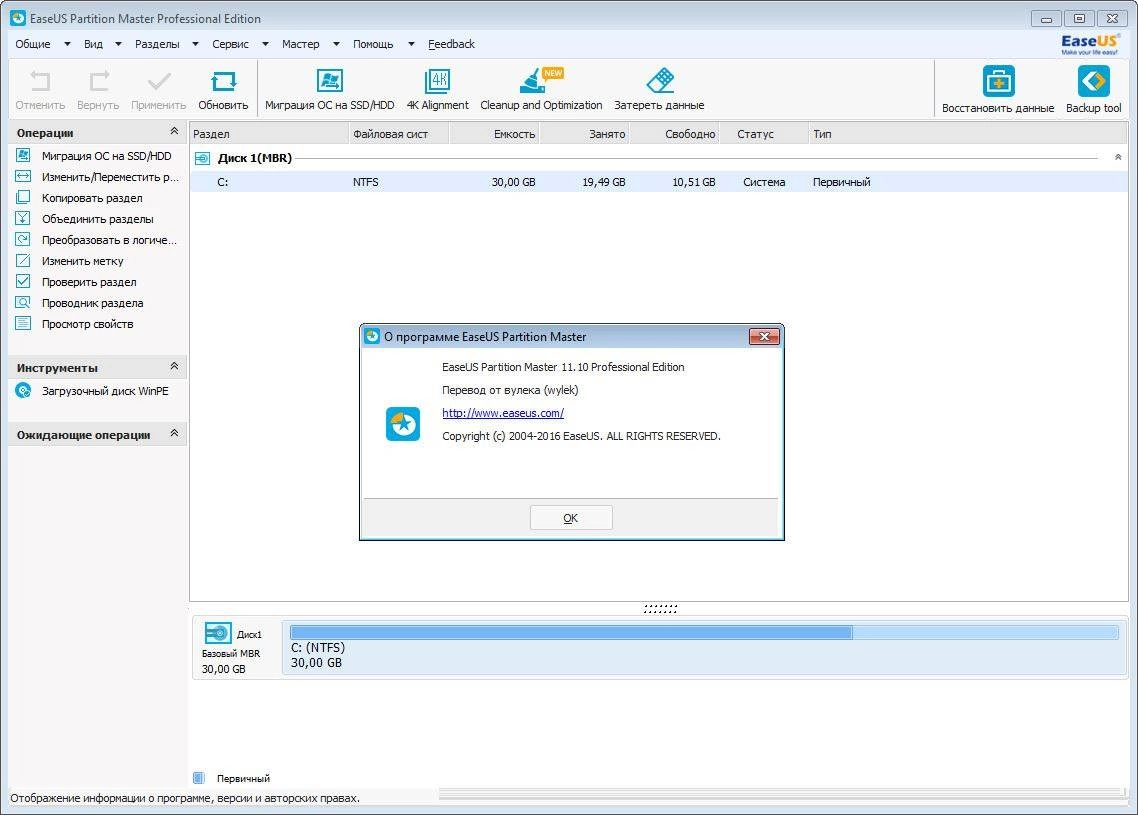Collapse the Ожидающие операции panel
Viewport: 1138px width, 815px height.
coord(174,433)
